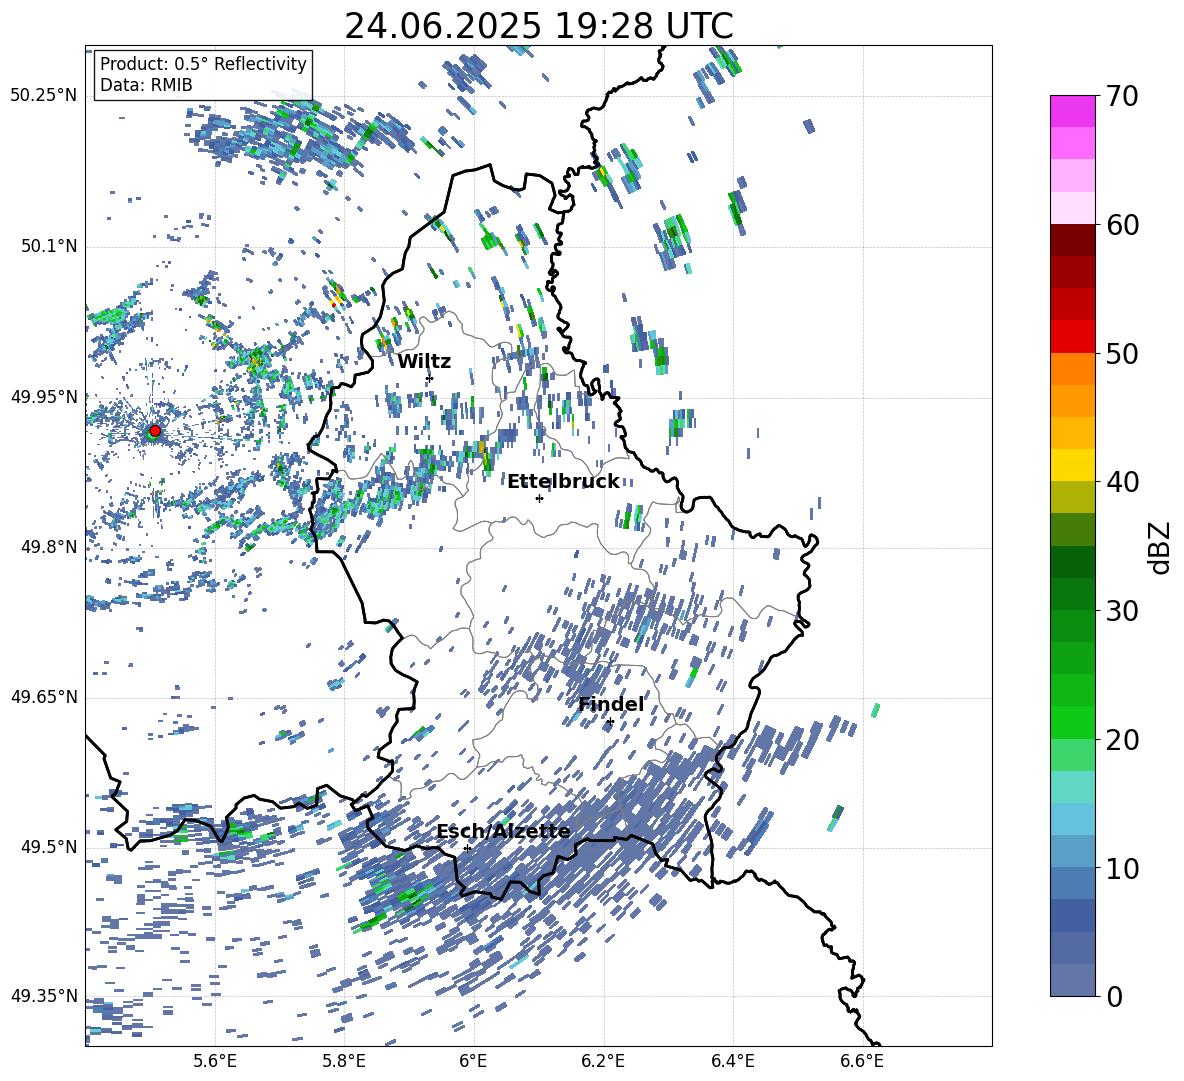Image resolution: width=1184 pixels, height=1081 pixels.
Task: Click the 6°E longitude label
Action: pyautogui.click(x=473, y=1061)
